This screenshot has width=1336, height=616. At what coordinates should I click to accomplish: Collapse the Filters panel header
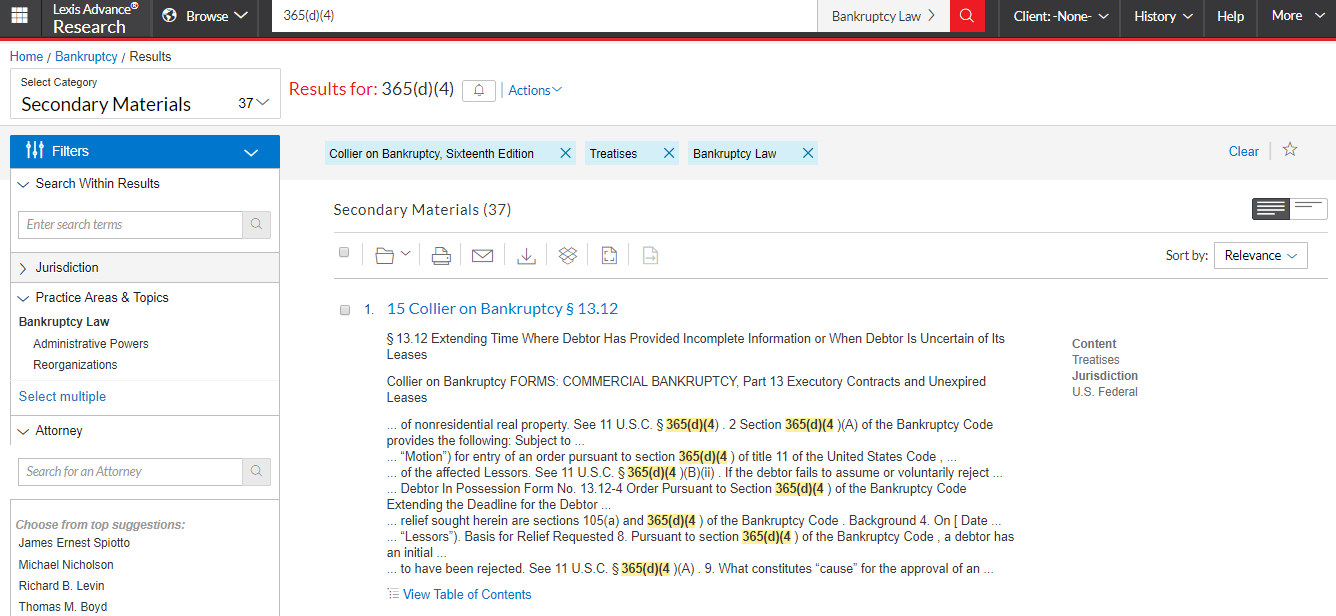coord(145,151)
